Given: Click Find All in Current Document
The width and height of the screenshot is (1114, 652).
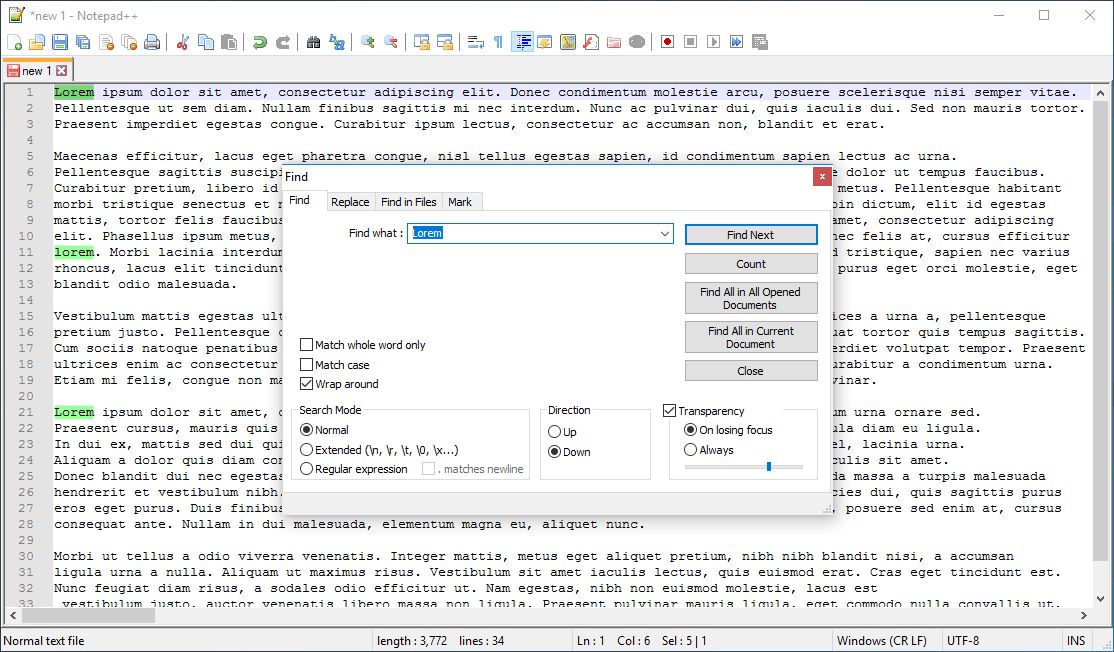Looking at the screenshot, I should coord(751,337).
